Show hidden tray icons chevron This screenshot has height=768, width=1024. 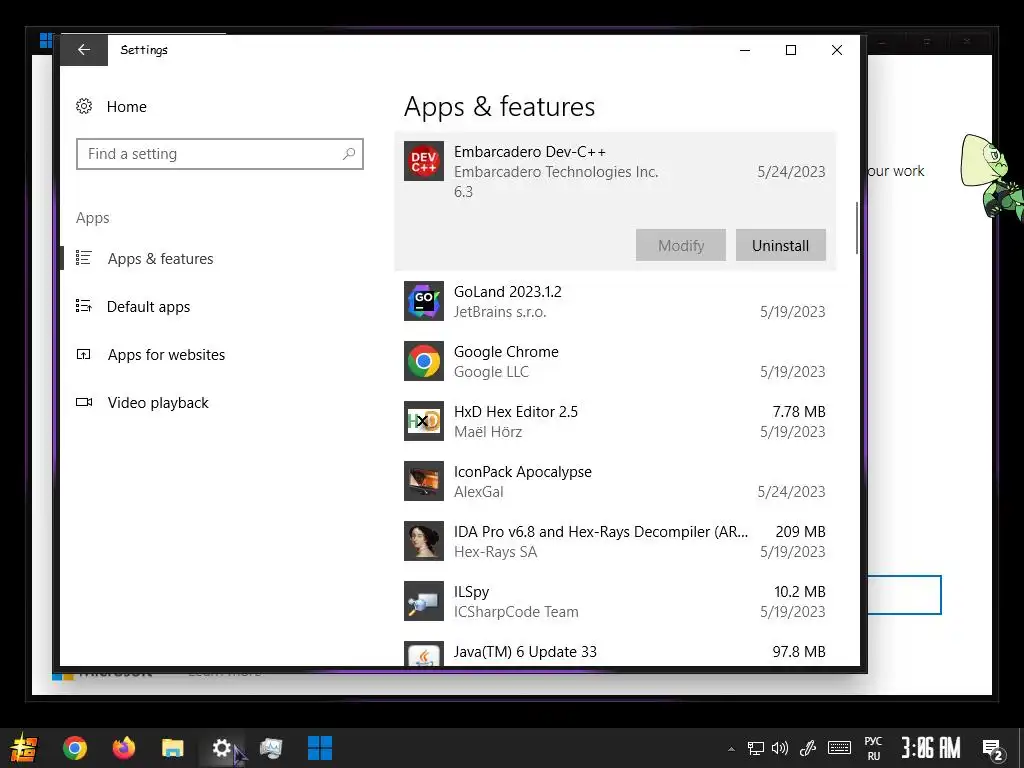click(731, 748)
